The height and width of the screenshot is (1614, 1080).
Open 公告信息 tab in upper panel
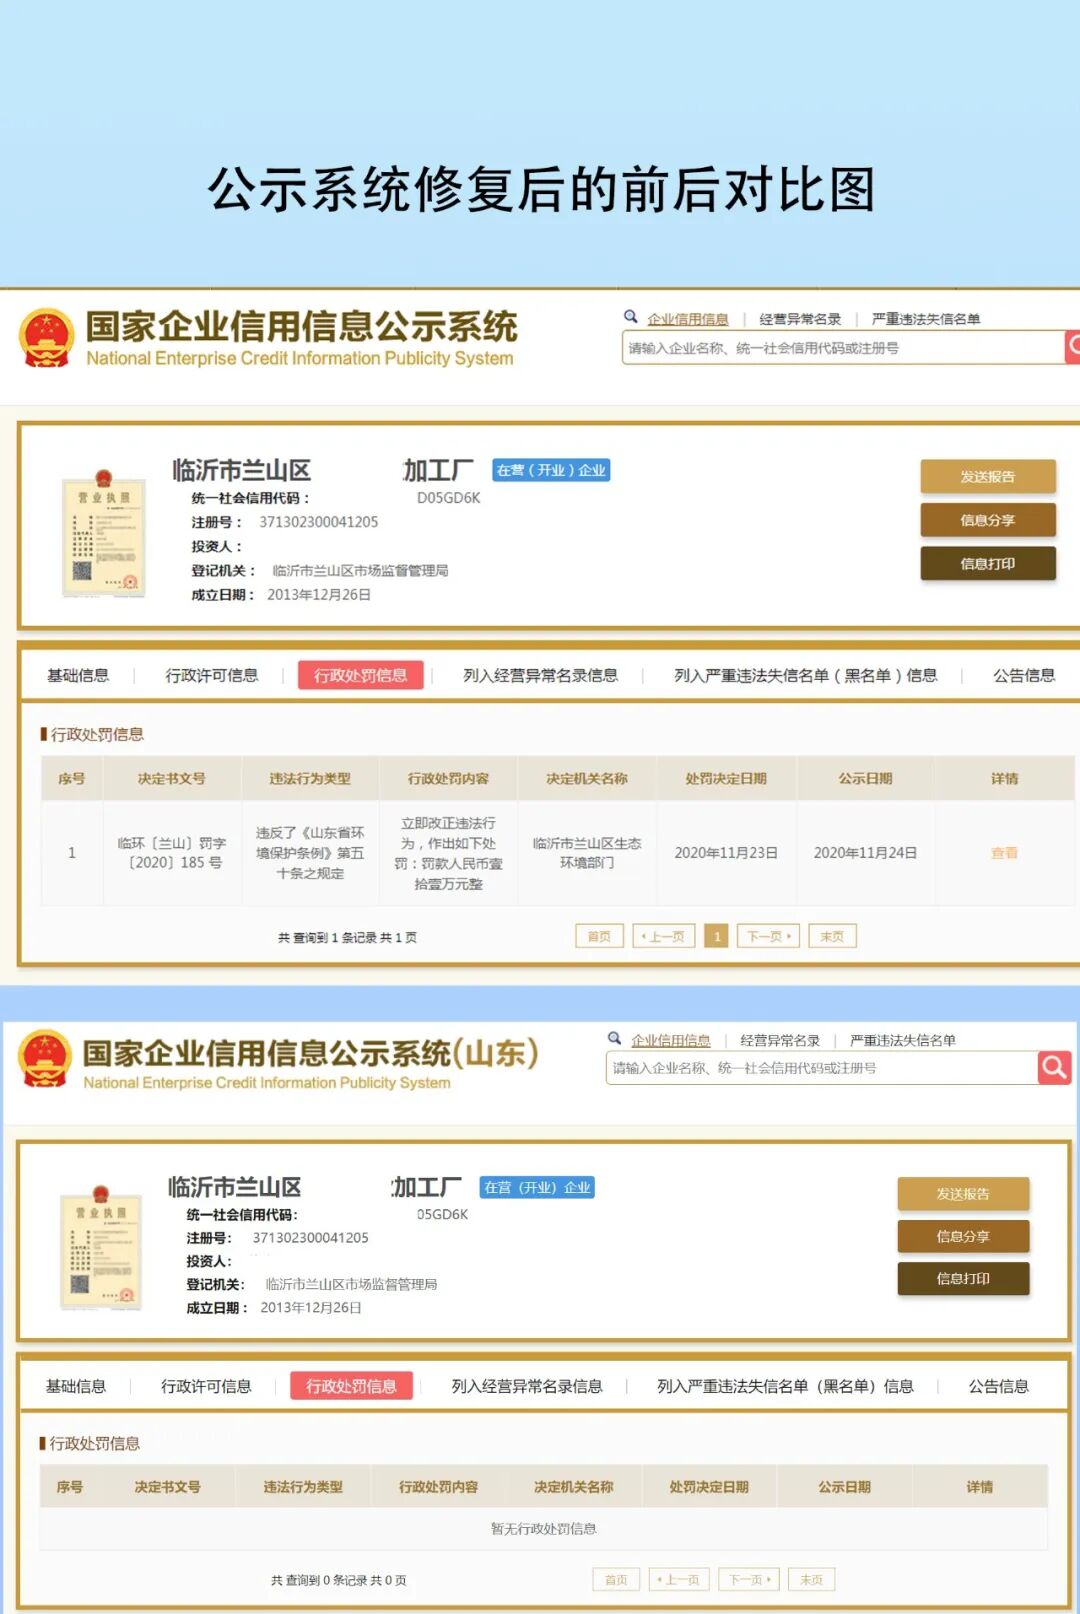click(1024, 676)
